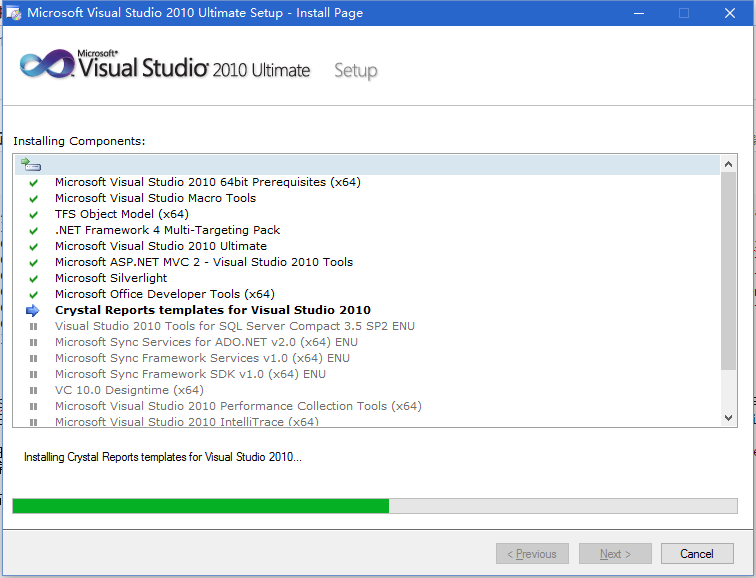Click the disabled Previous button
Viewport: 756px width, 578px height.
click(x=532, y=554)
